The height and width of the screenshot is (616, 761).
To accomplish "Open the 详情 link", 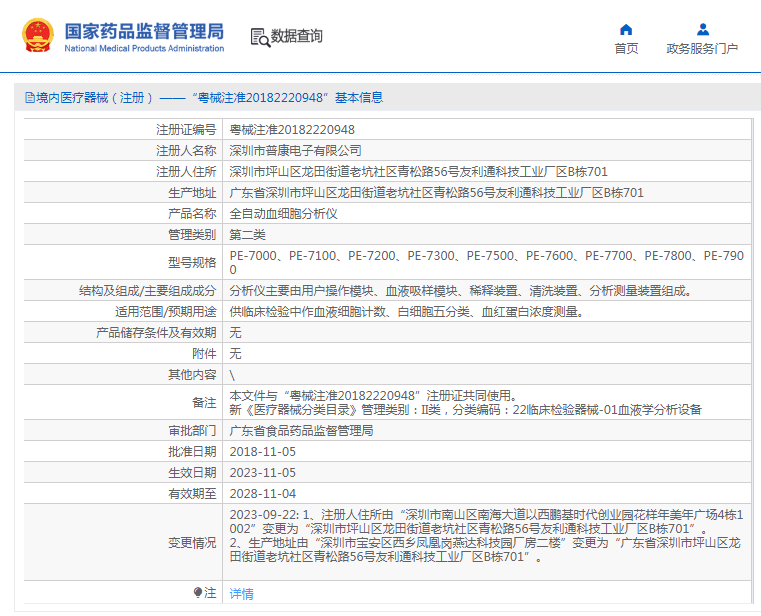I will 241,594.
